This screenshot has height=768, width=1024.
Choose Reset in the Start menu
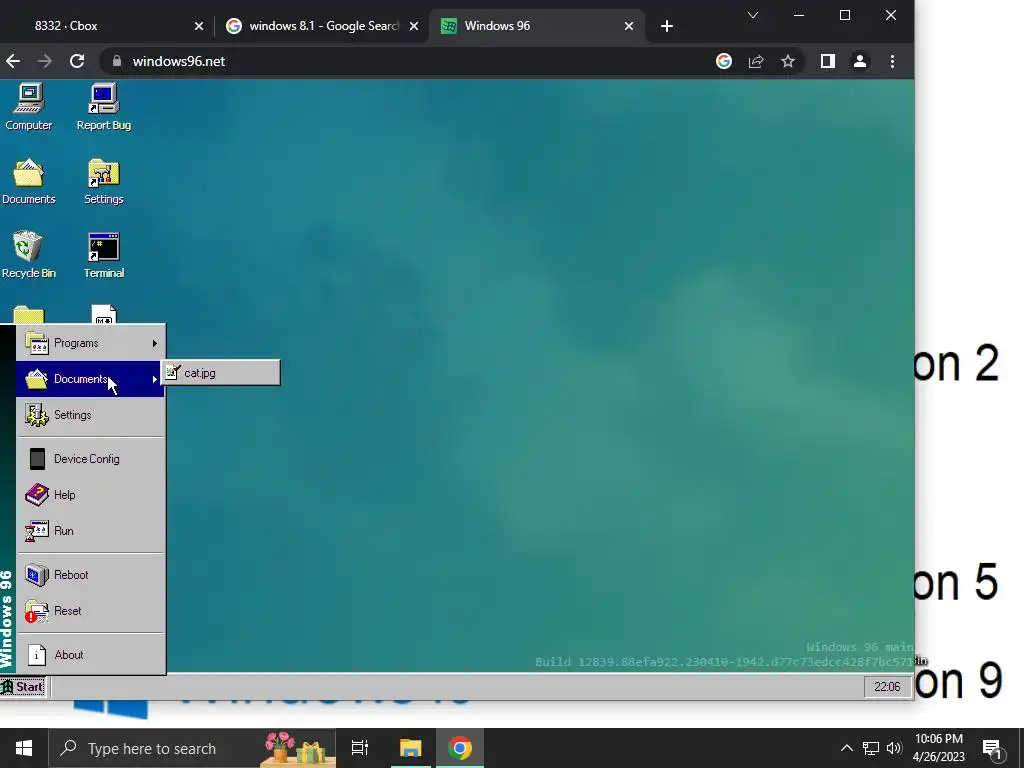[x=90, y=611]
